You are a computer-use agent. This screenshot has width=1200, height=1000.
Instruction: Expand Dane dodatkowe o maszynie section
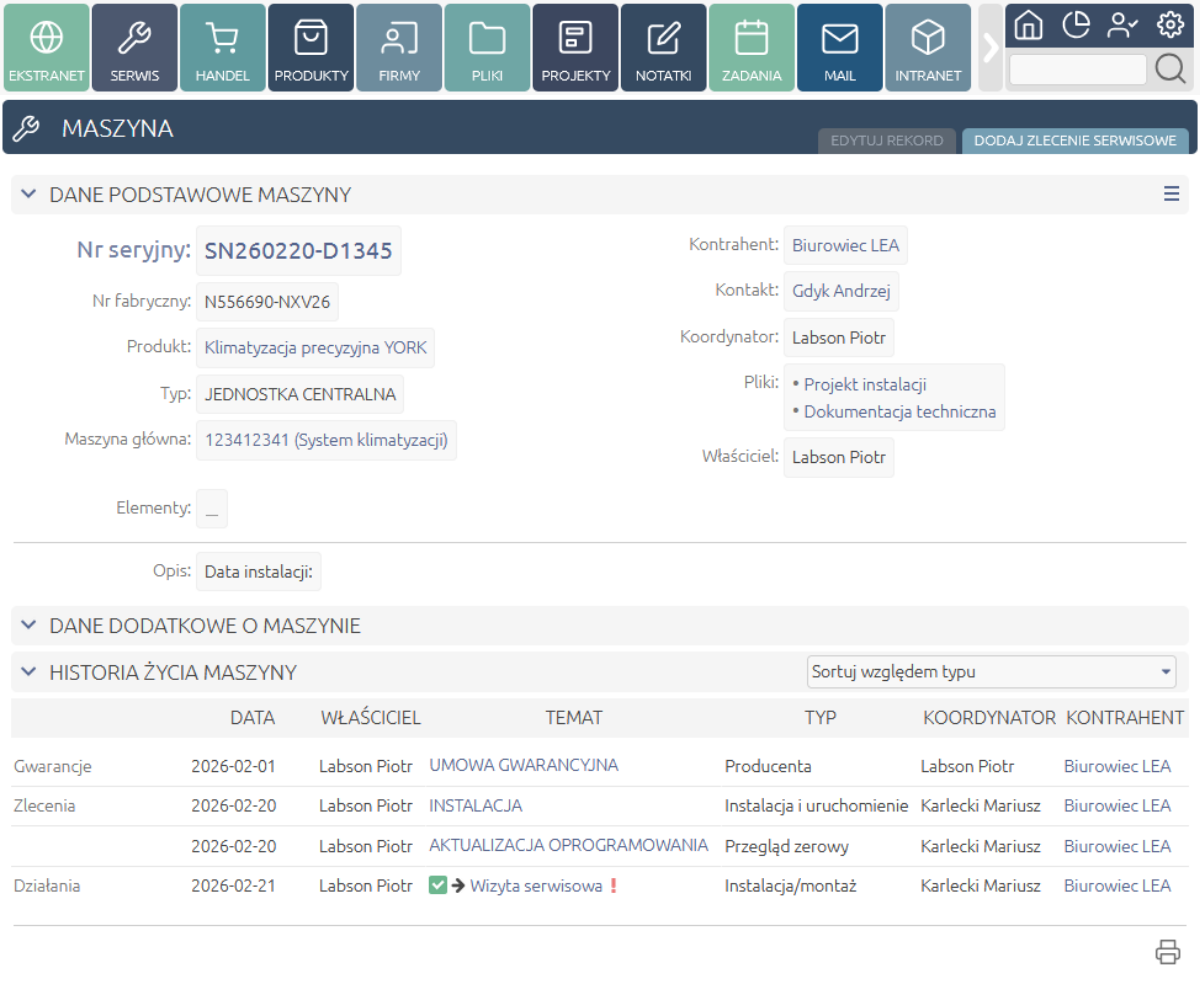click(x=28, y=626)
